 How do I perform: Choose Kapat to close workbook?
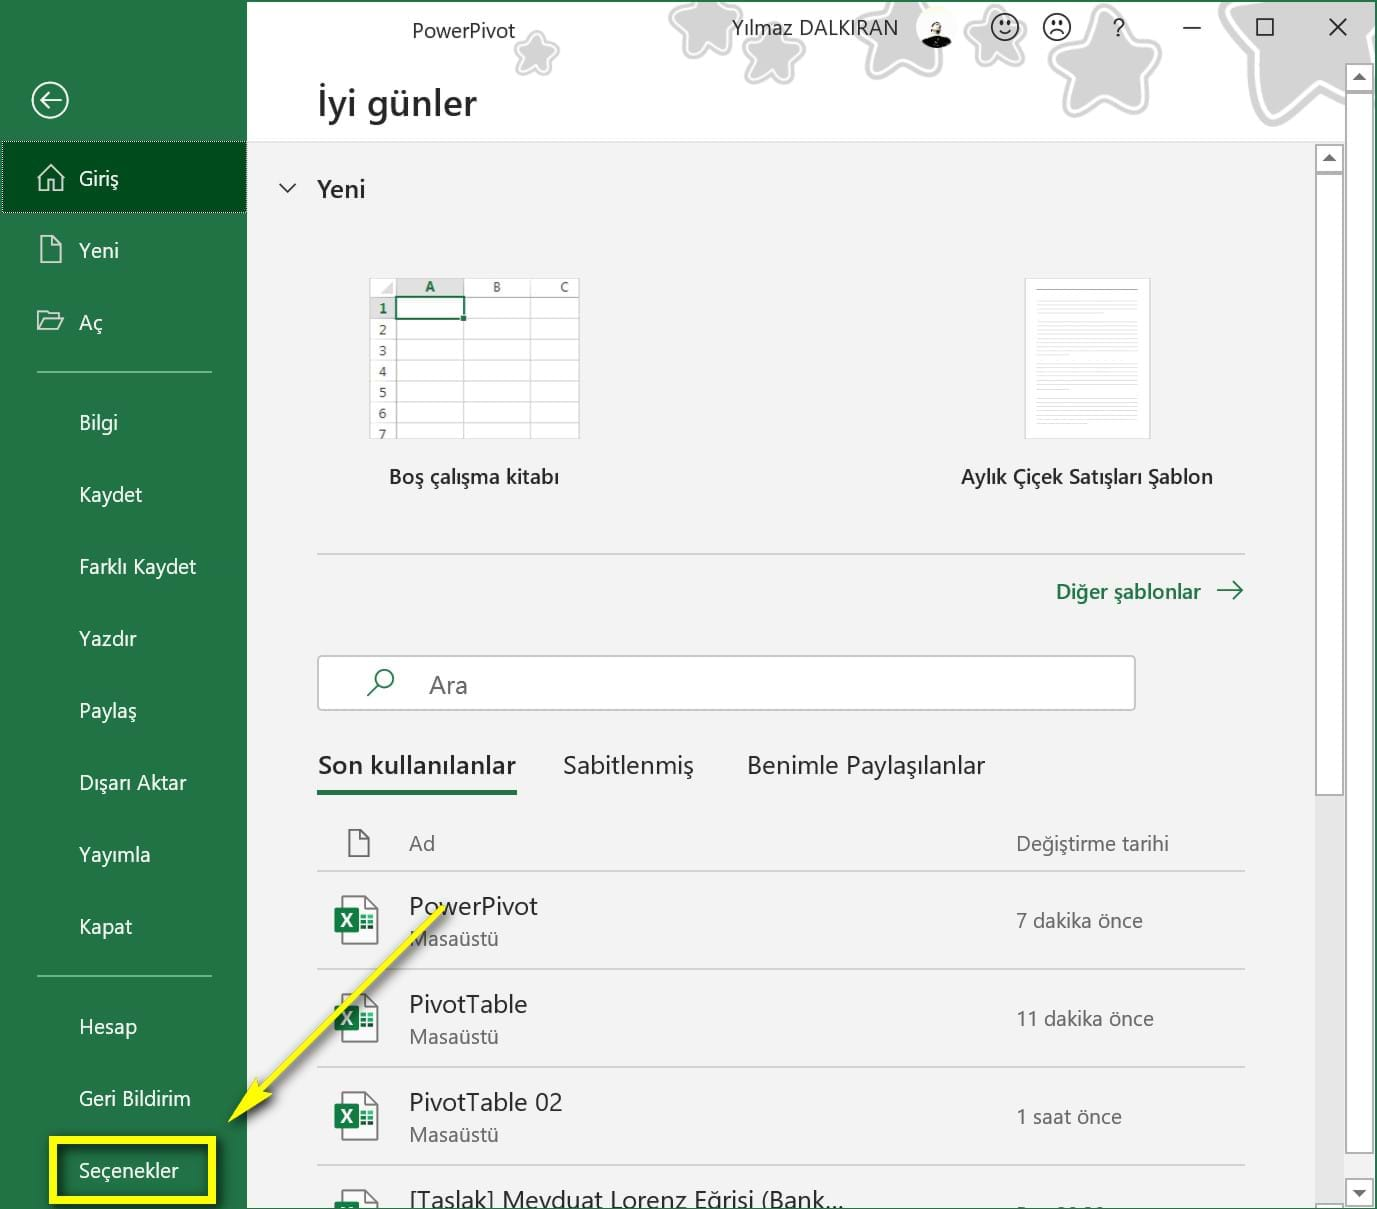coord(105,927)
